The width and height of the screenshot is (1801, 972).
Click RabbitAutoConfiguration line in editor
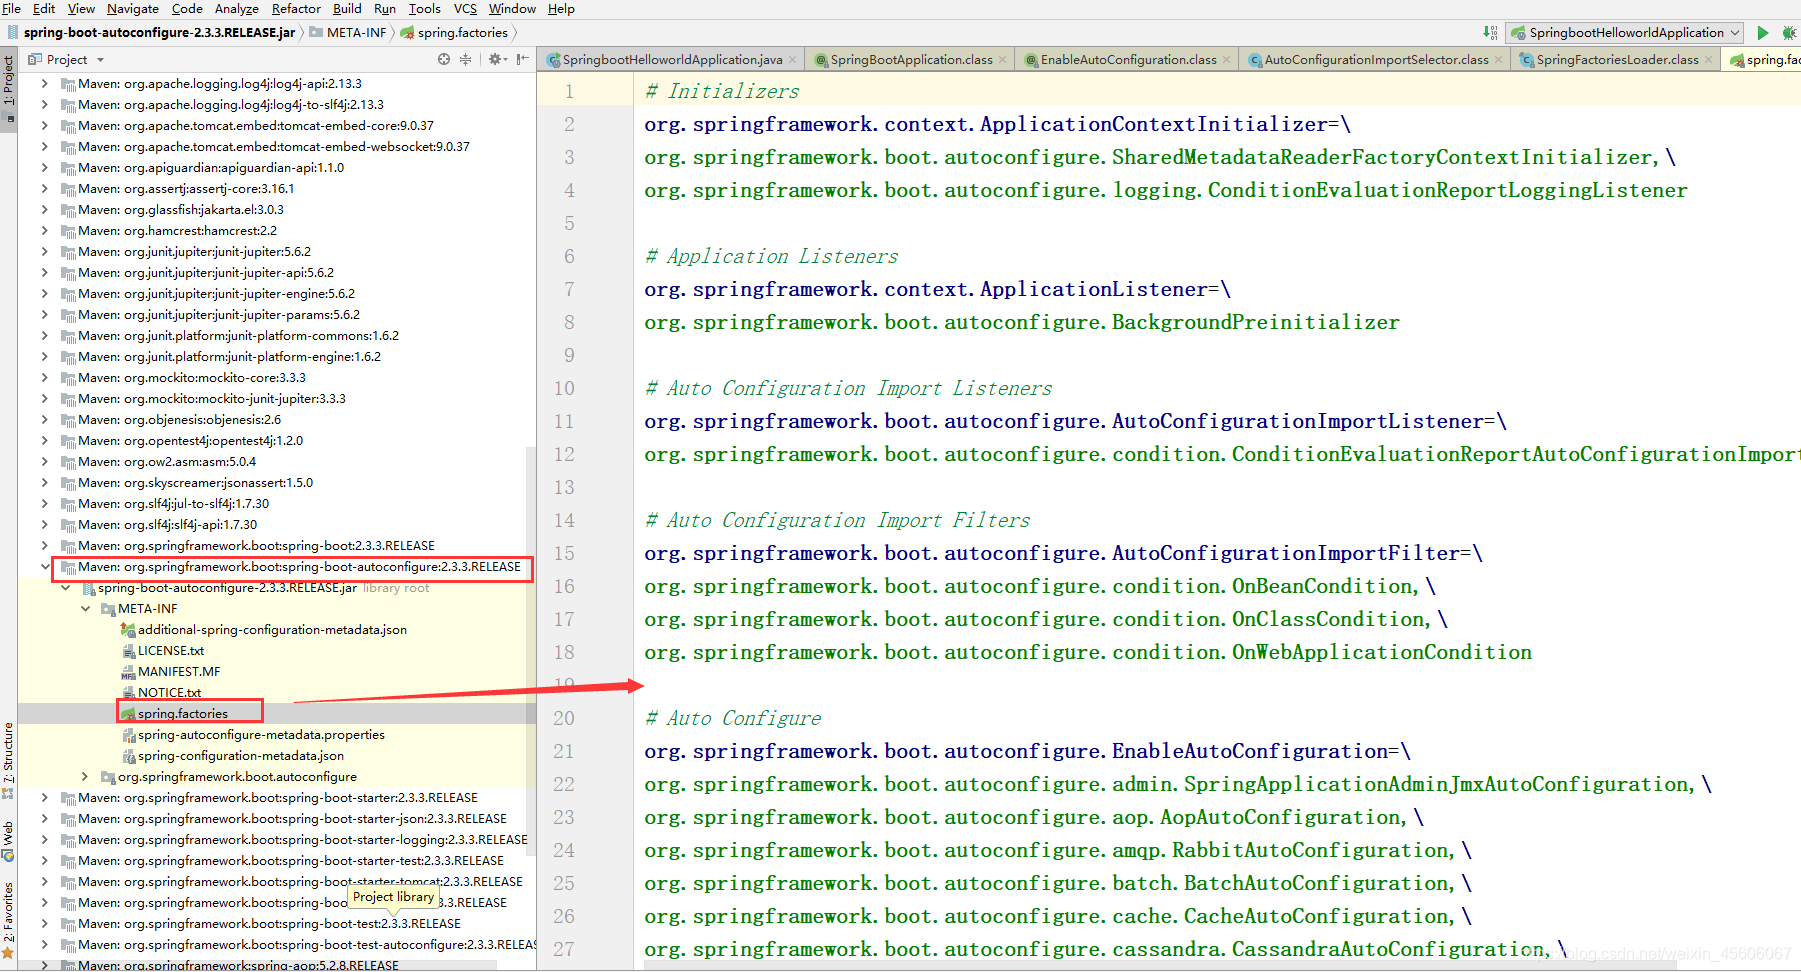[x=1057, y=851]
